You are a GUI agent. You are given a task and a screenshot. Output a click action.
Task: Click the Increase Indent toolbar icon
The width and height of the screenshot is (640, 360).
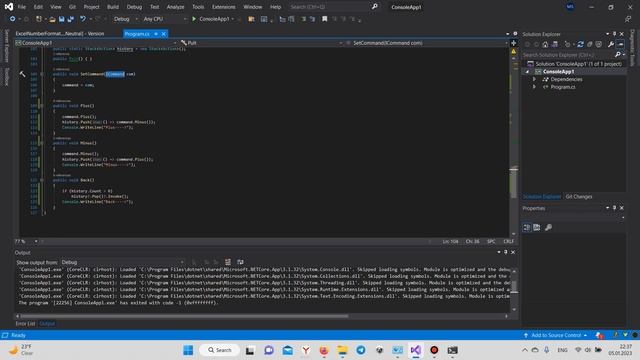[x=291, y=19]
